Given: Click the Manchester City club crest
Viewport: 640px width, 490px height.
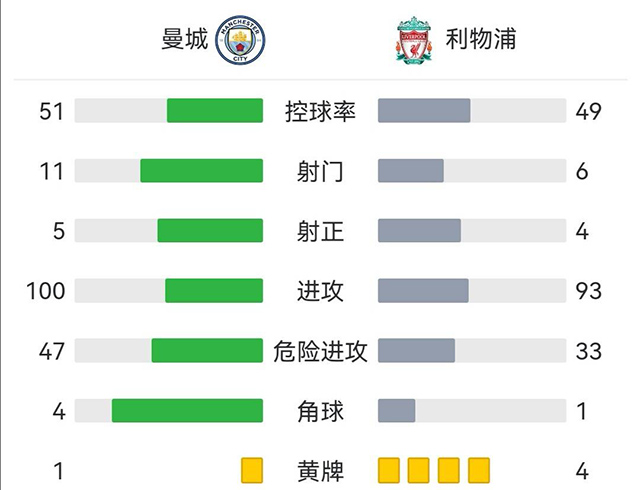Looking at the screenshot, I should [x=237, y=41].
